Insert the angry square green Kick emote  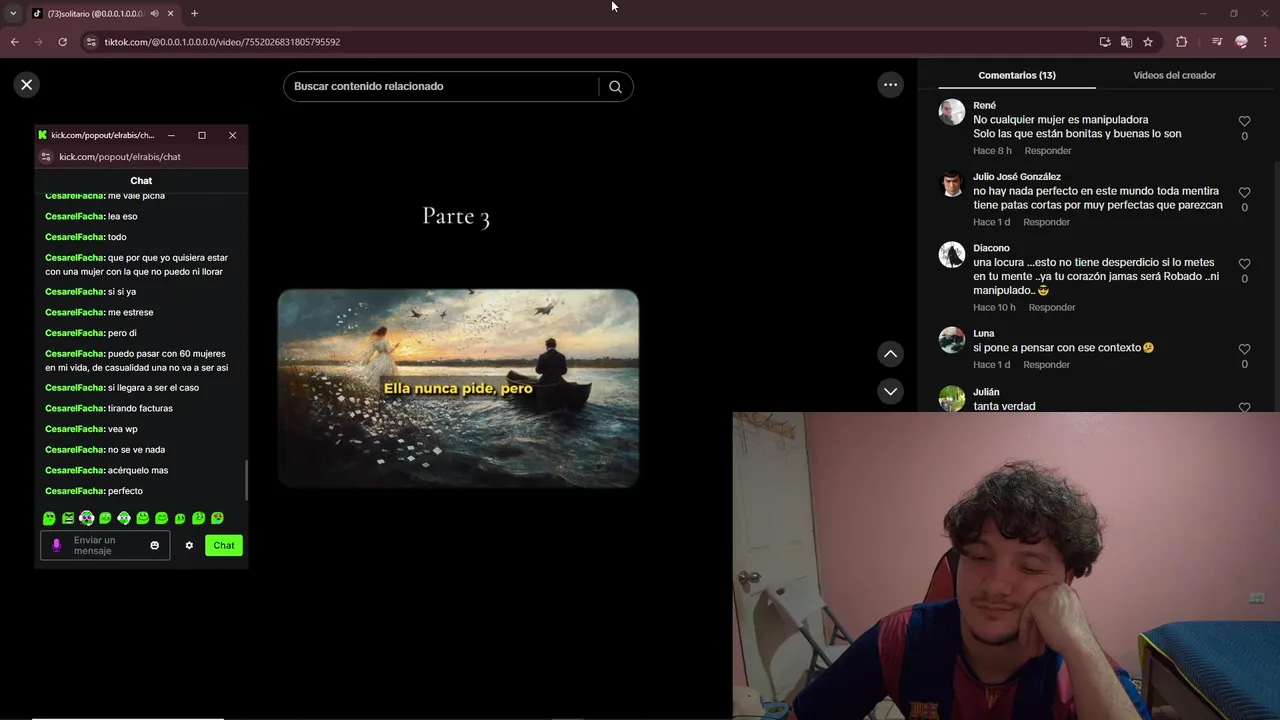(x=68, y=518)
